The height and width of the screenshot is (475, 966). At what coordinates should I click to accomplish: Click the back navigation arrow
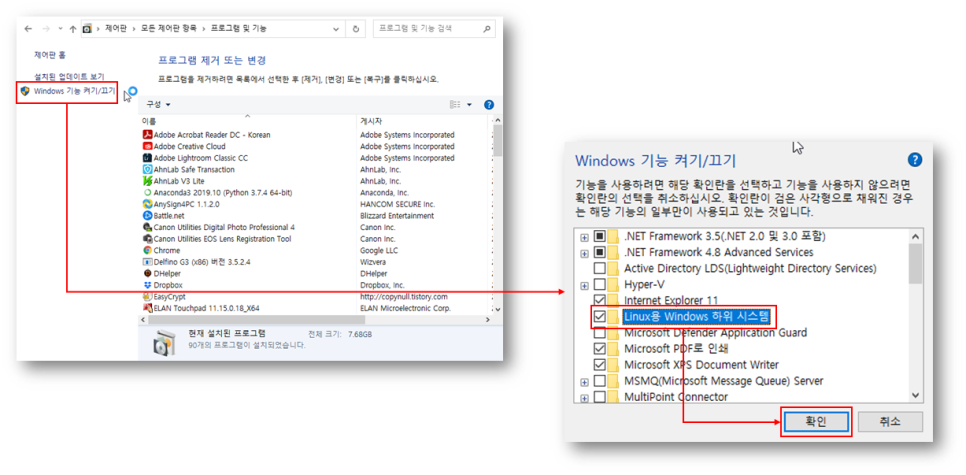tap(28, 29)
